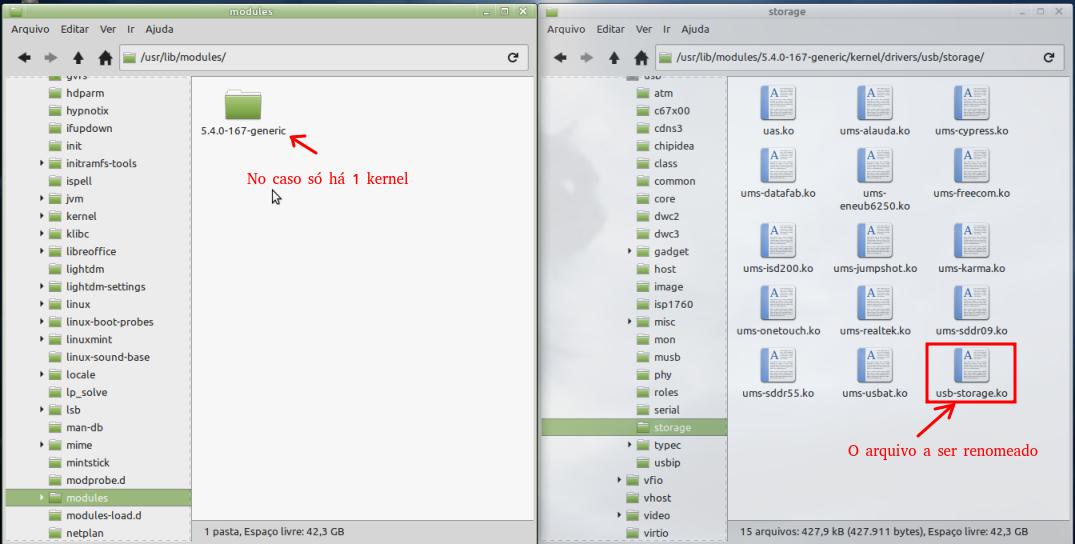The image size is (1075, 544).
Task: Open Editar menu in modules window
Action: [x=75, y=29]
